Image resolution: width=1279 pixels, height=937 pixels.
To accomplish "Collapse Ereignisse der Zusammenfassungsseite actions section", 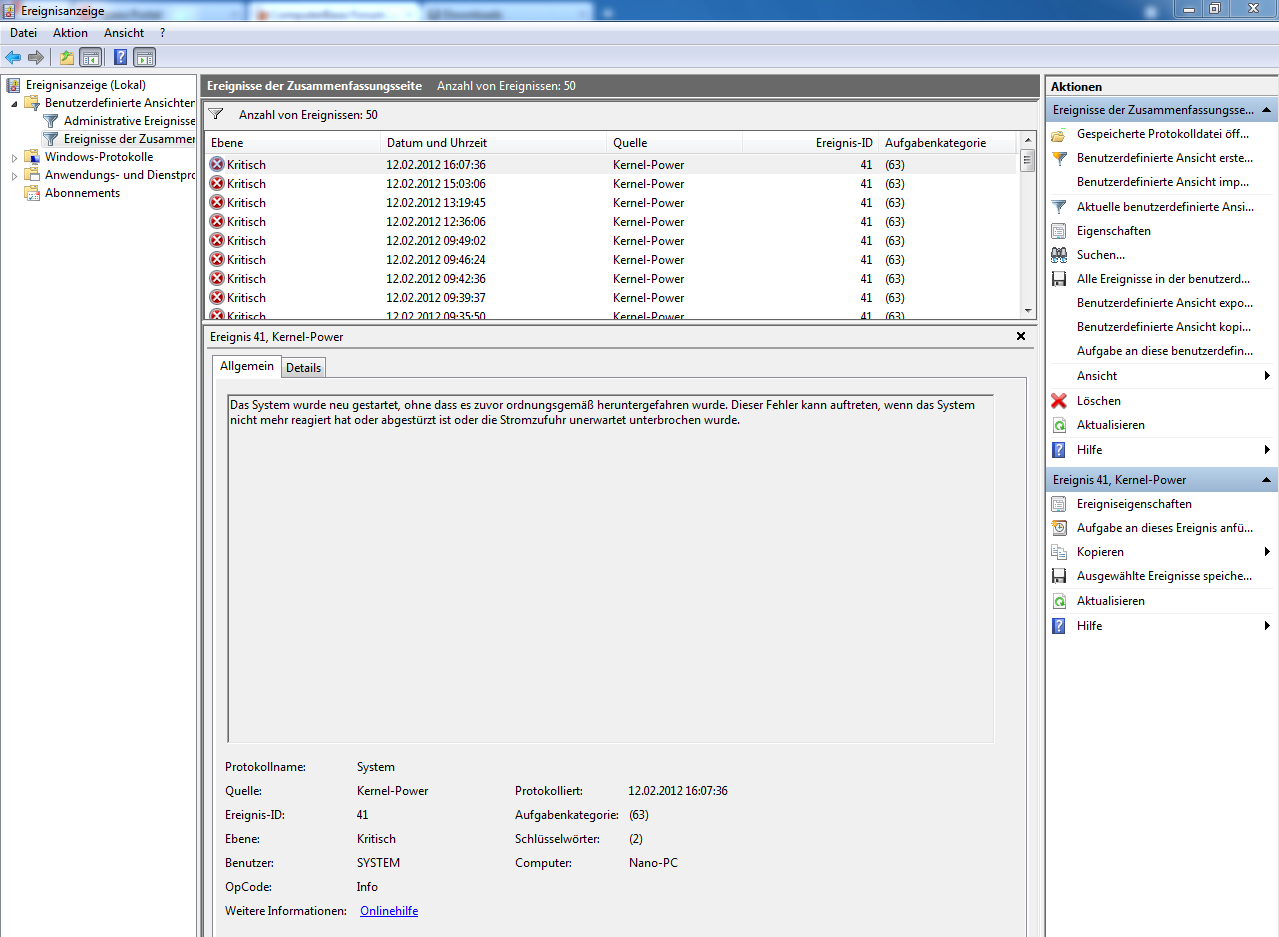I will point(1266,110).
